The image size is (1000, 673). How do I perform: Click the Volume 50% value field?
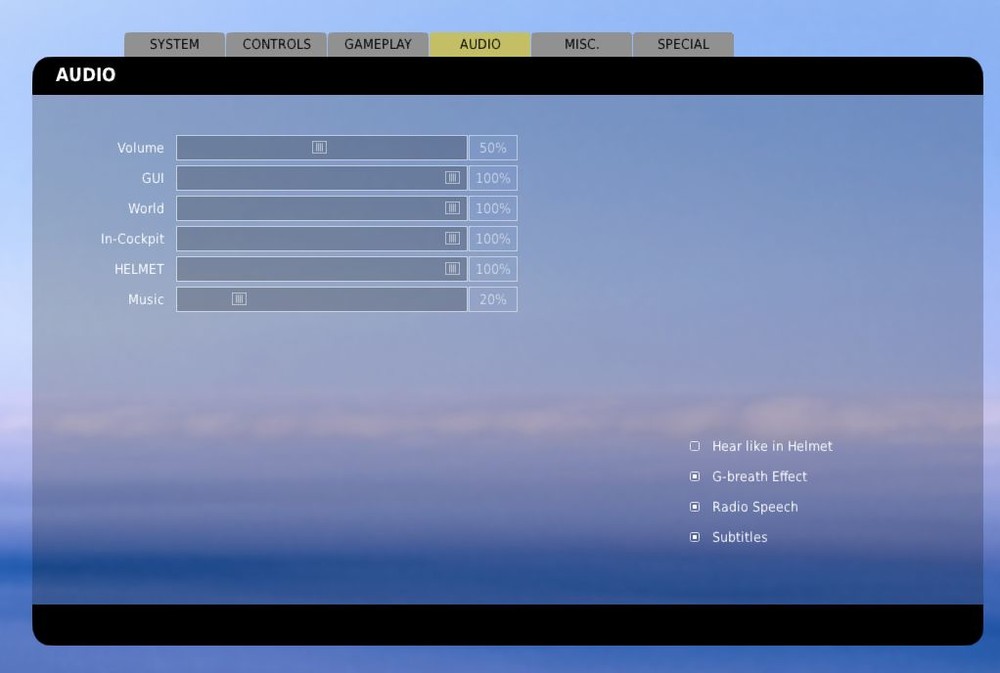(x=493, y=147)
